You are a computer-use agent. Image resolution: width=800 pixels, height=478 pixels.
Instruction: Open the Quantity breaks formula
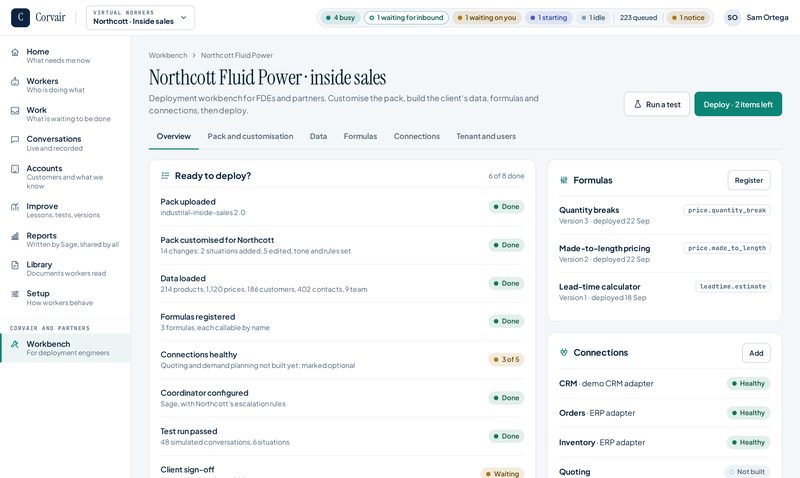pyautogui.click(x=664, y=215)
